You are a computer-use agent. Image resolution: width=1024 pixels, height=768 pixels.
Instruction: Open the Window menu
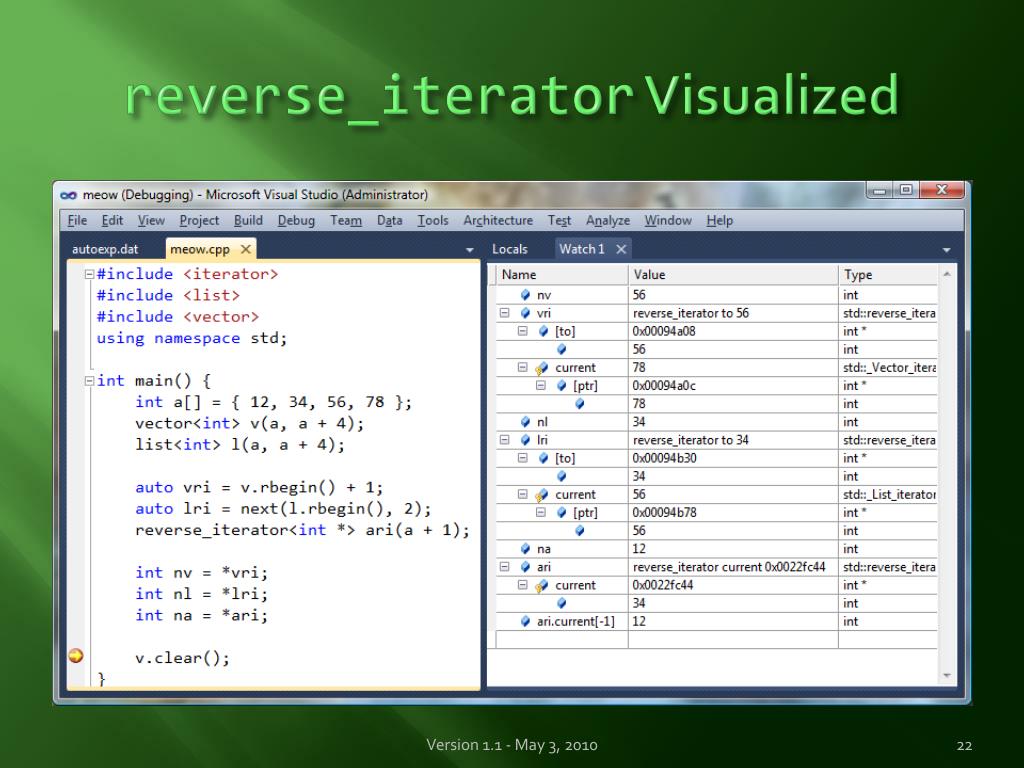668,221
